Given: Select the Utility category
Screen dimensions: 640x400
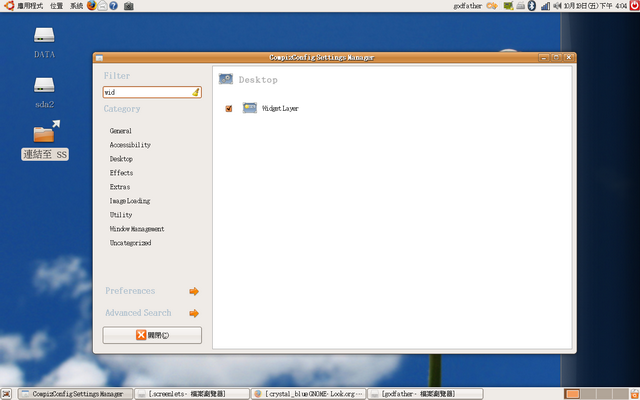Looking at the screenshot, I should (x=121, y=215).
